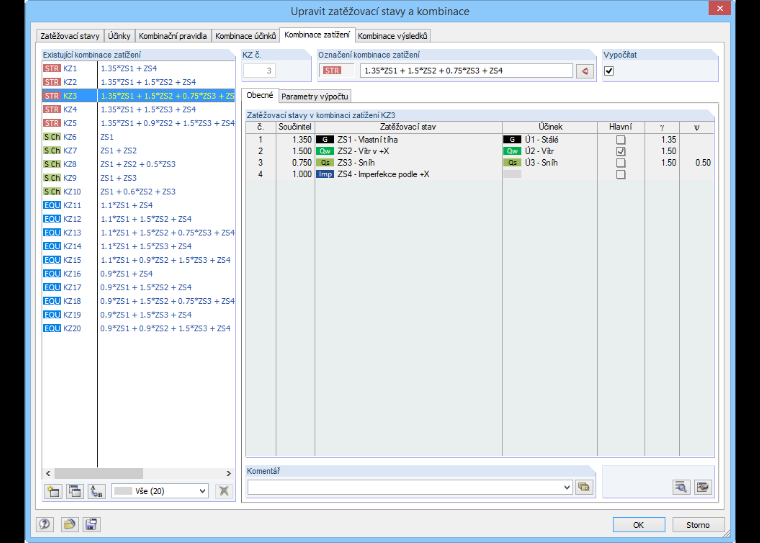This screenshot has width=760, height=543.
Task: Toggle Hlavní checkbox for ZS1 row
Action: tap(620, 140)
